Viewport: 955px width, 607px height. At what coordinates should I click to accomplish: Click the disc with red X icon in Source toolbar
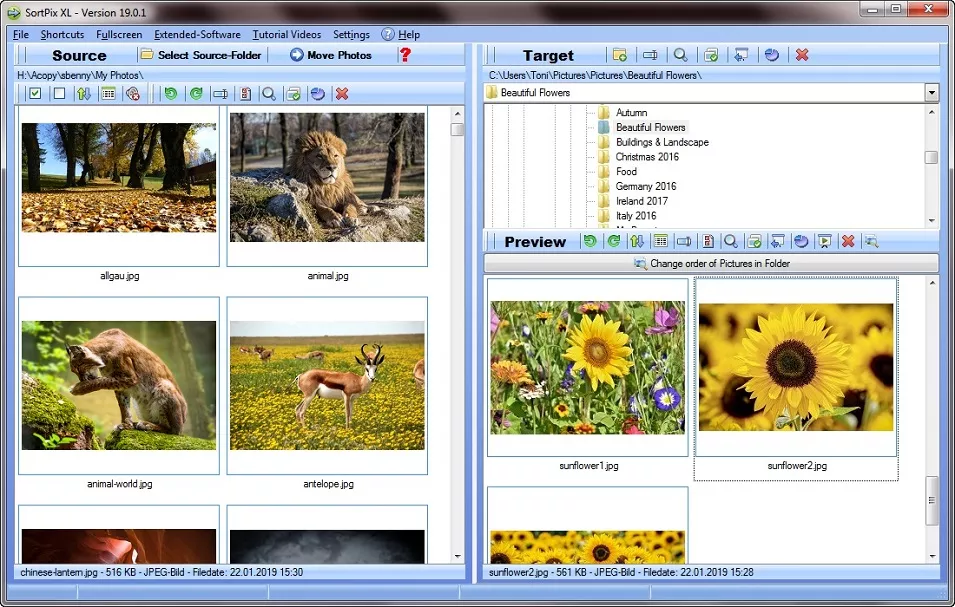[132, 93]
